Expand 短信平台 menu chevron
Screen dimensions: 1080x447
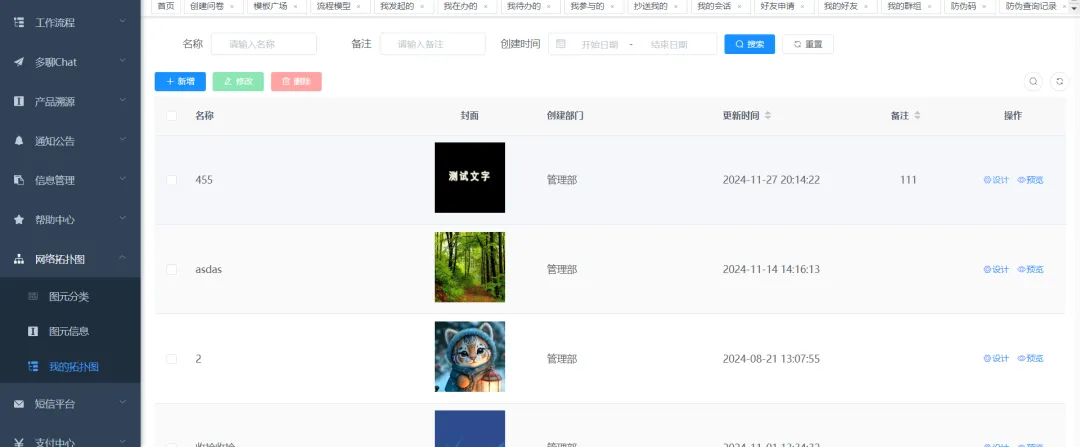(122, 403)
